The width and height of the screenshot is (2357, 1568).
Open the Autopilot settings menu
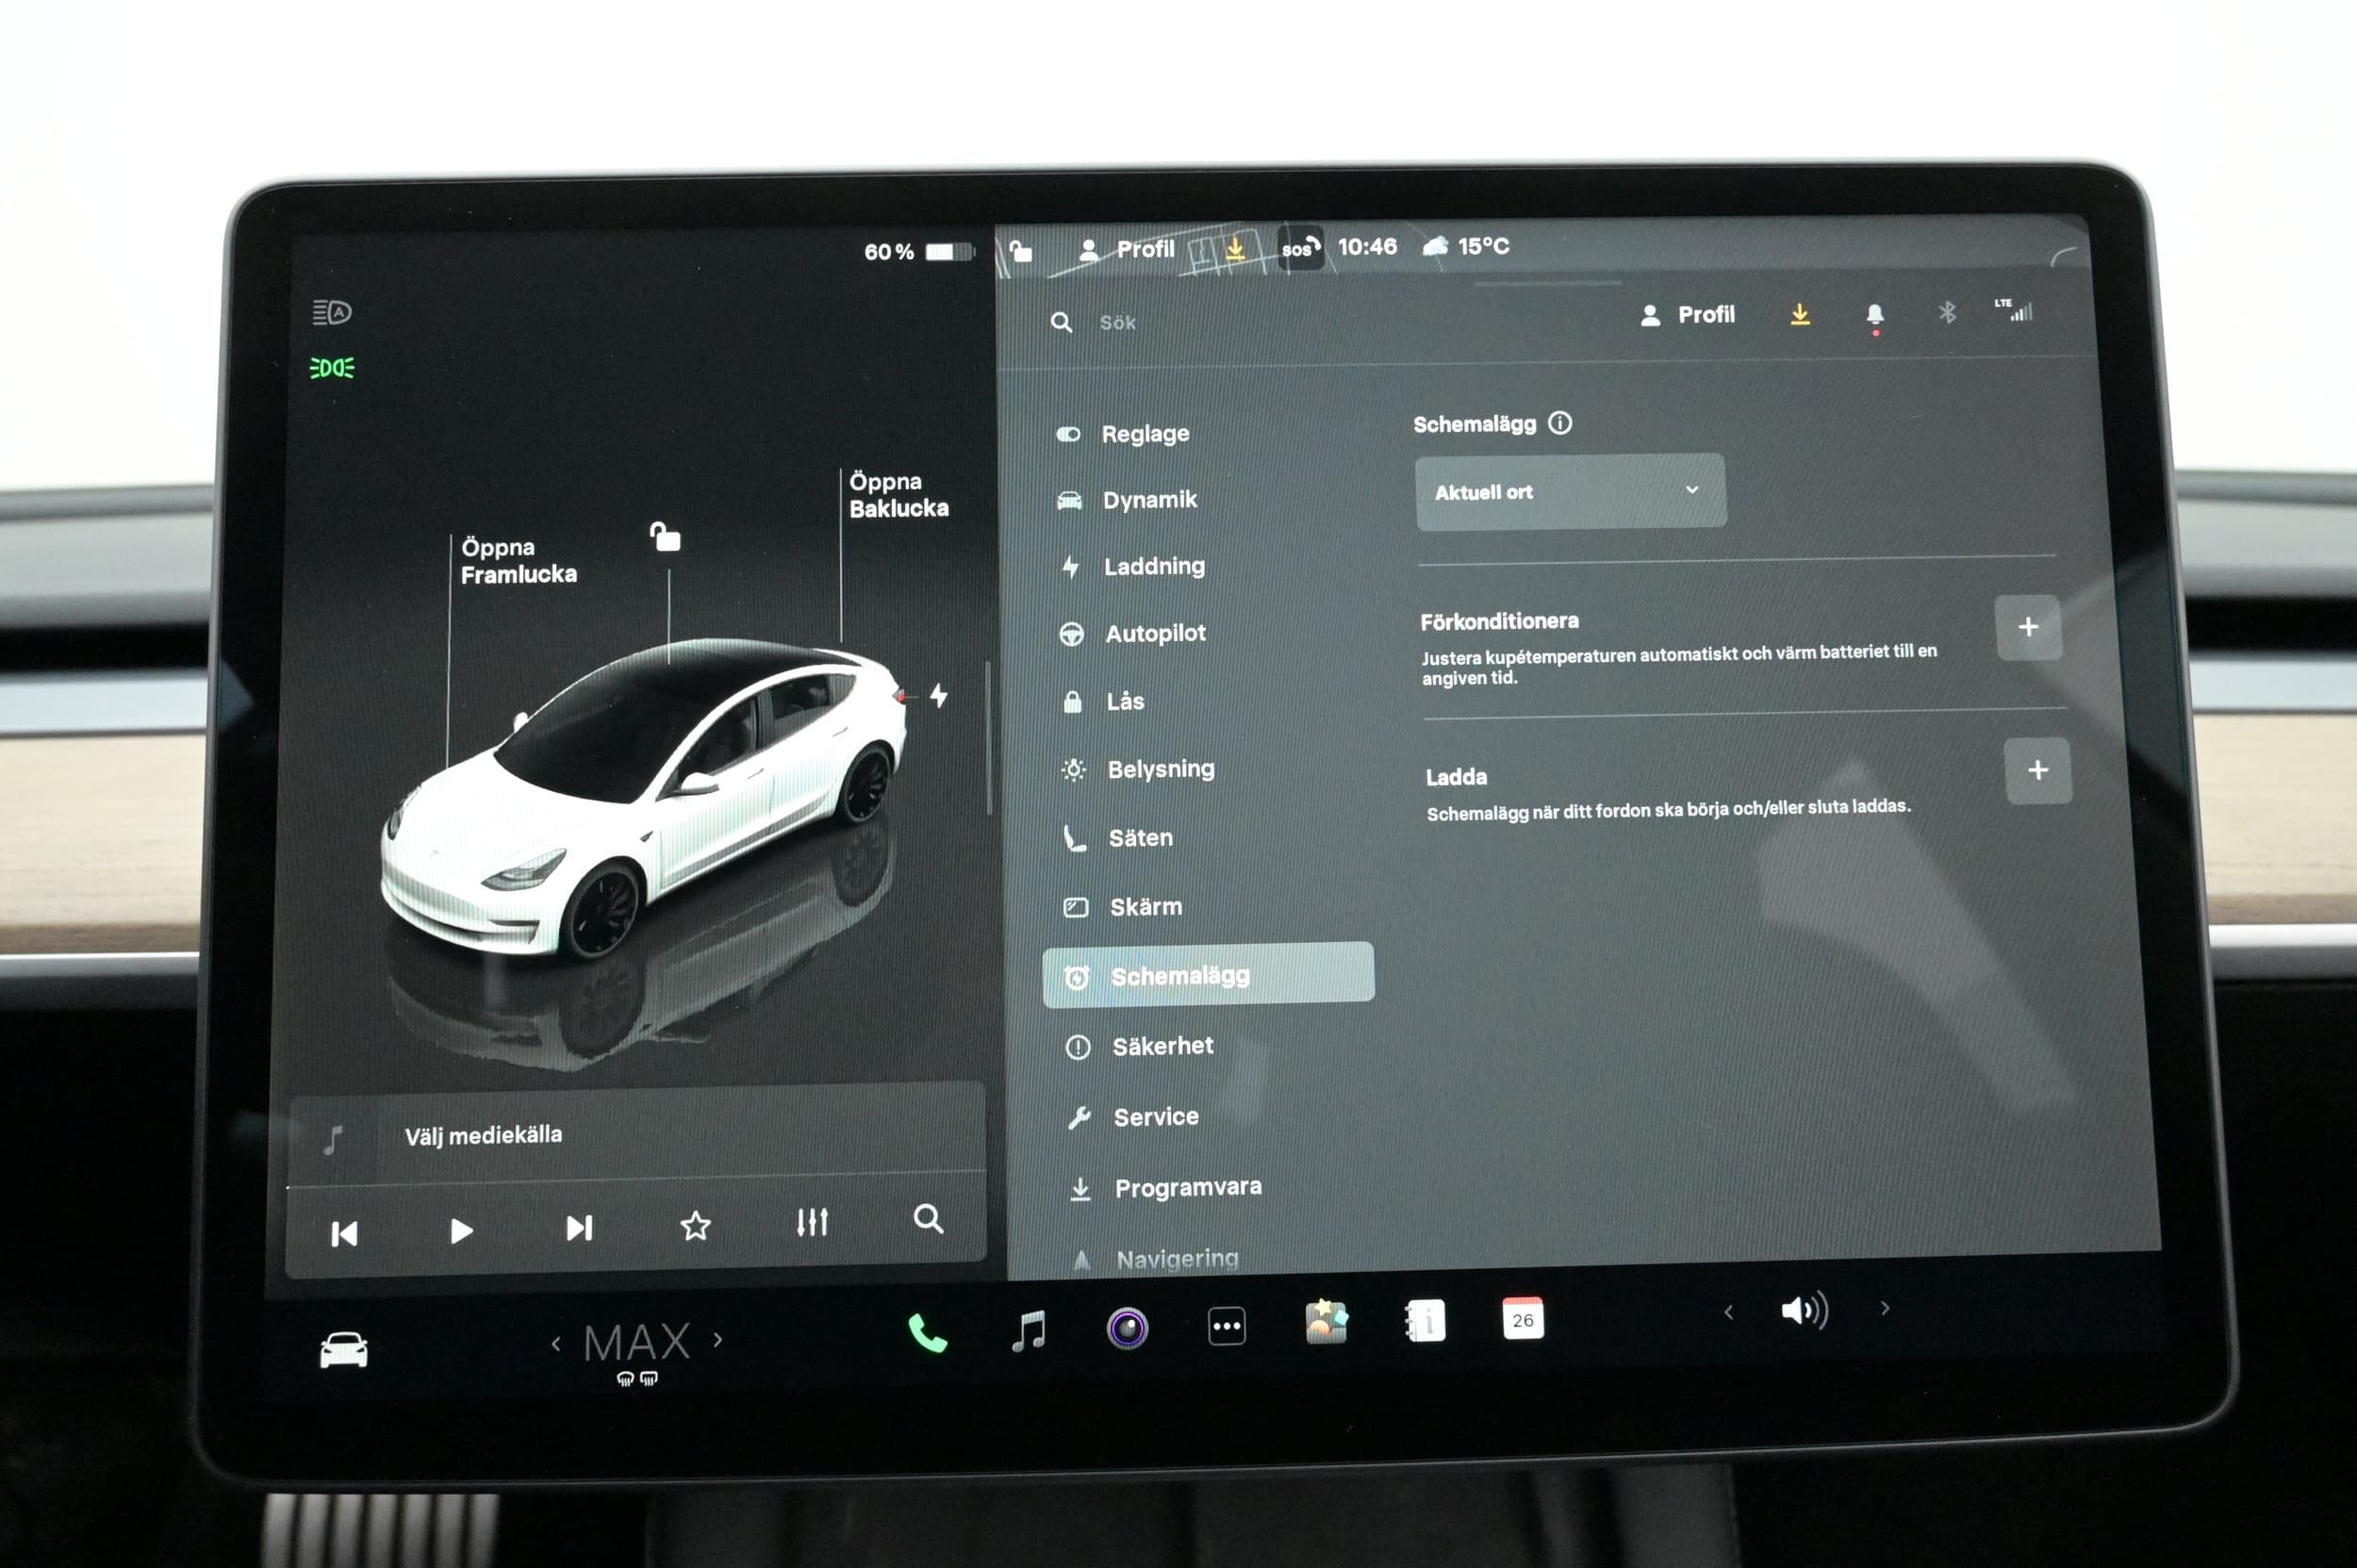[x=1154, y=633]
